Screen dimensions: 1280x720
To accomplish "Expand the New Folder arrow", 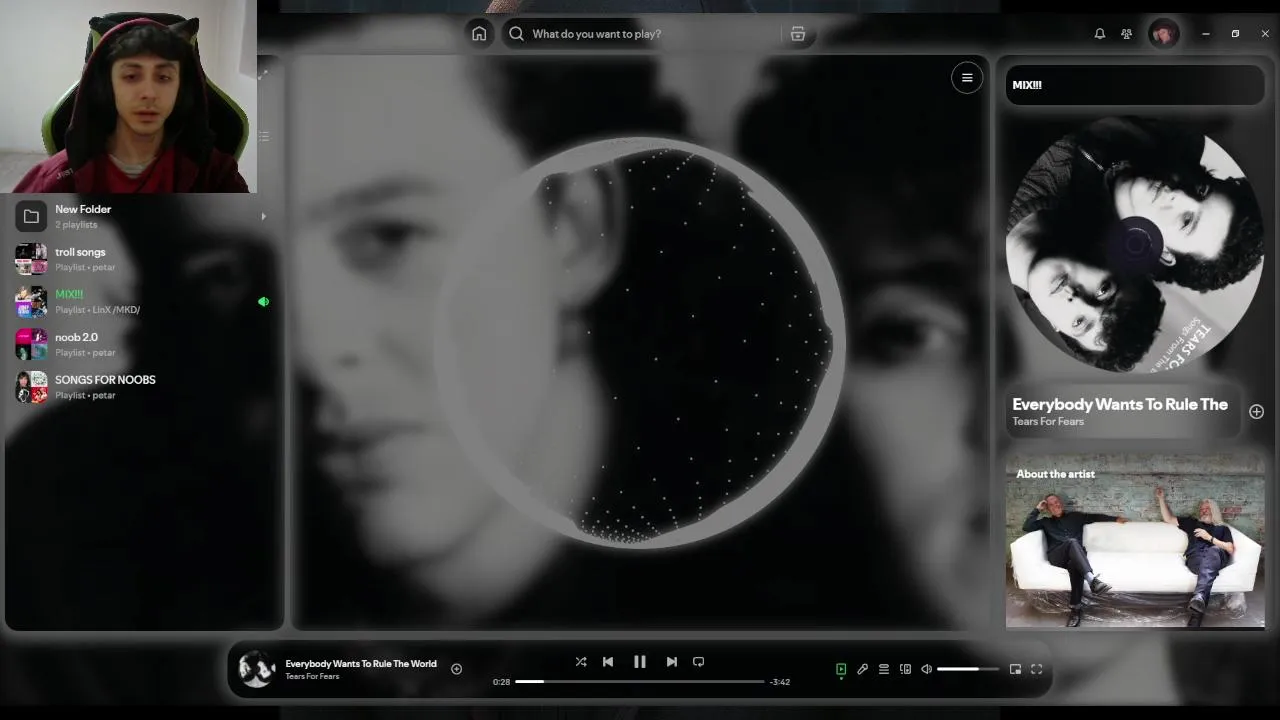I will (263, 216).
